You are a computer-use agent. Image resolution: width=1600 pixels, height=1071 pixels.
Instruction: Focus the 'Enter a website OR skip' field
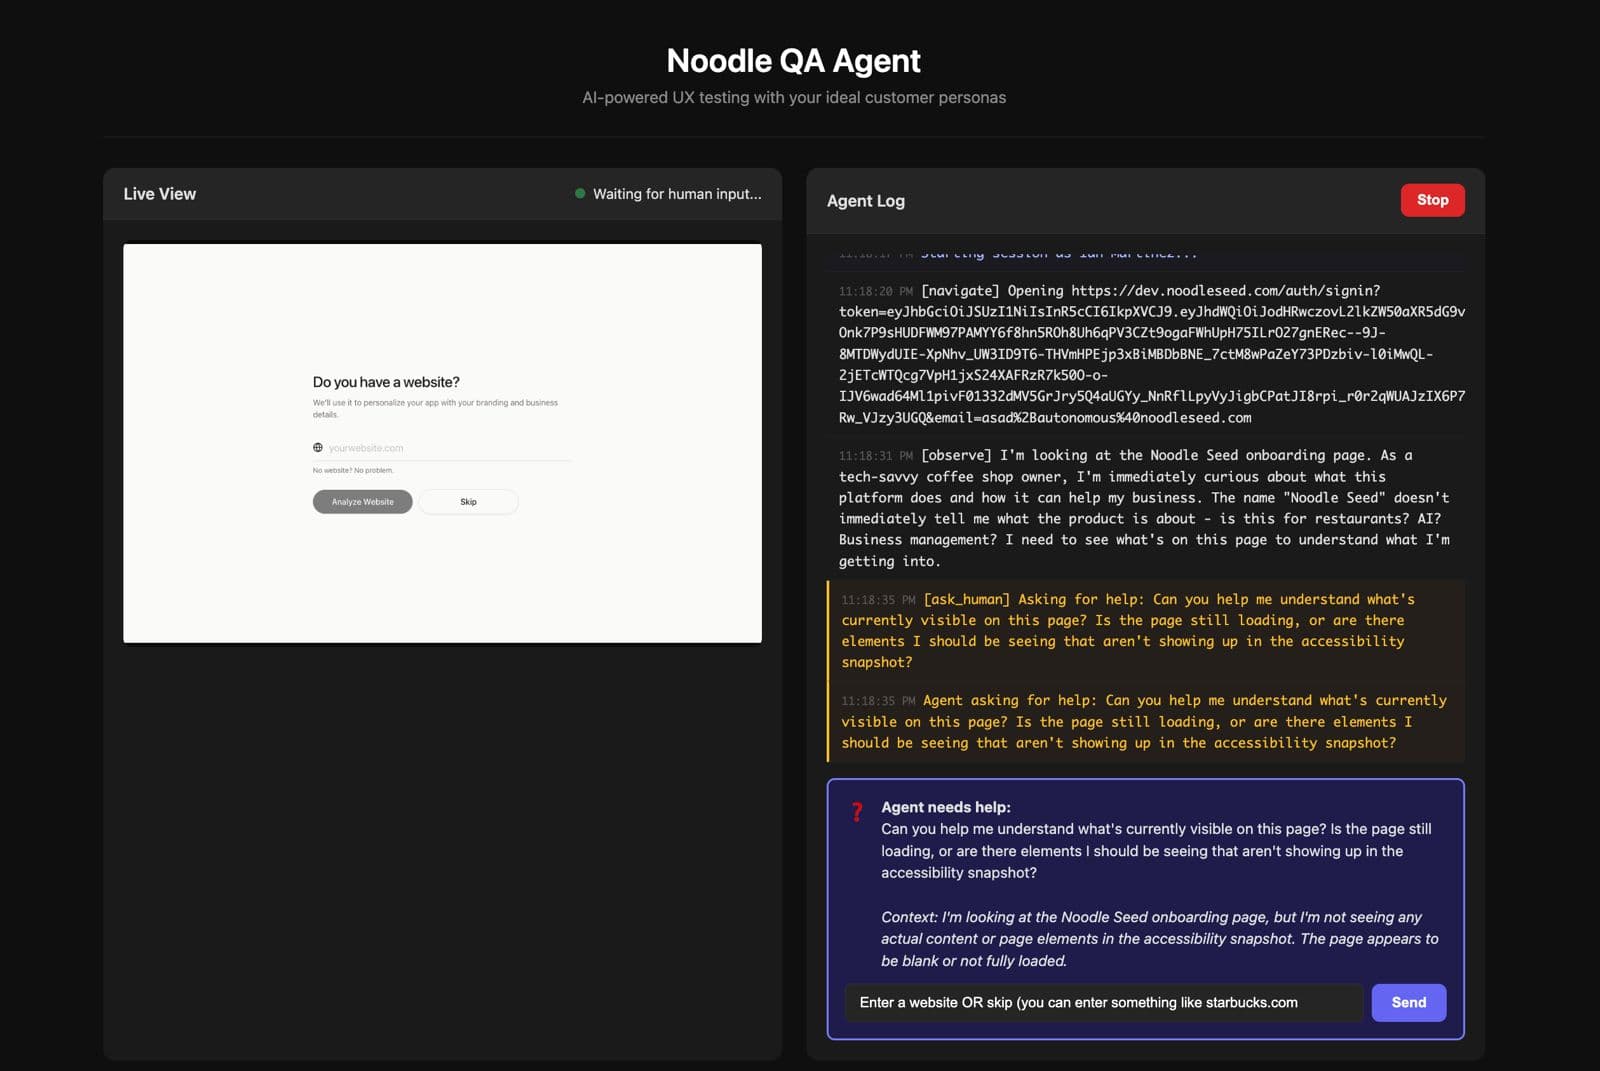1100,1002
